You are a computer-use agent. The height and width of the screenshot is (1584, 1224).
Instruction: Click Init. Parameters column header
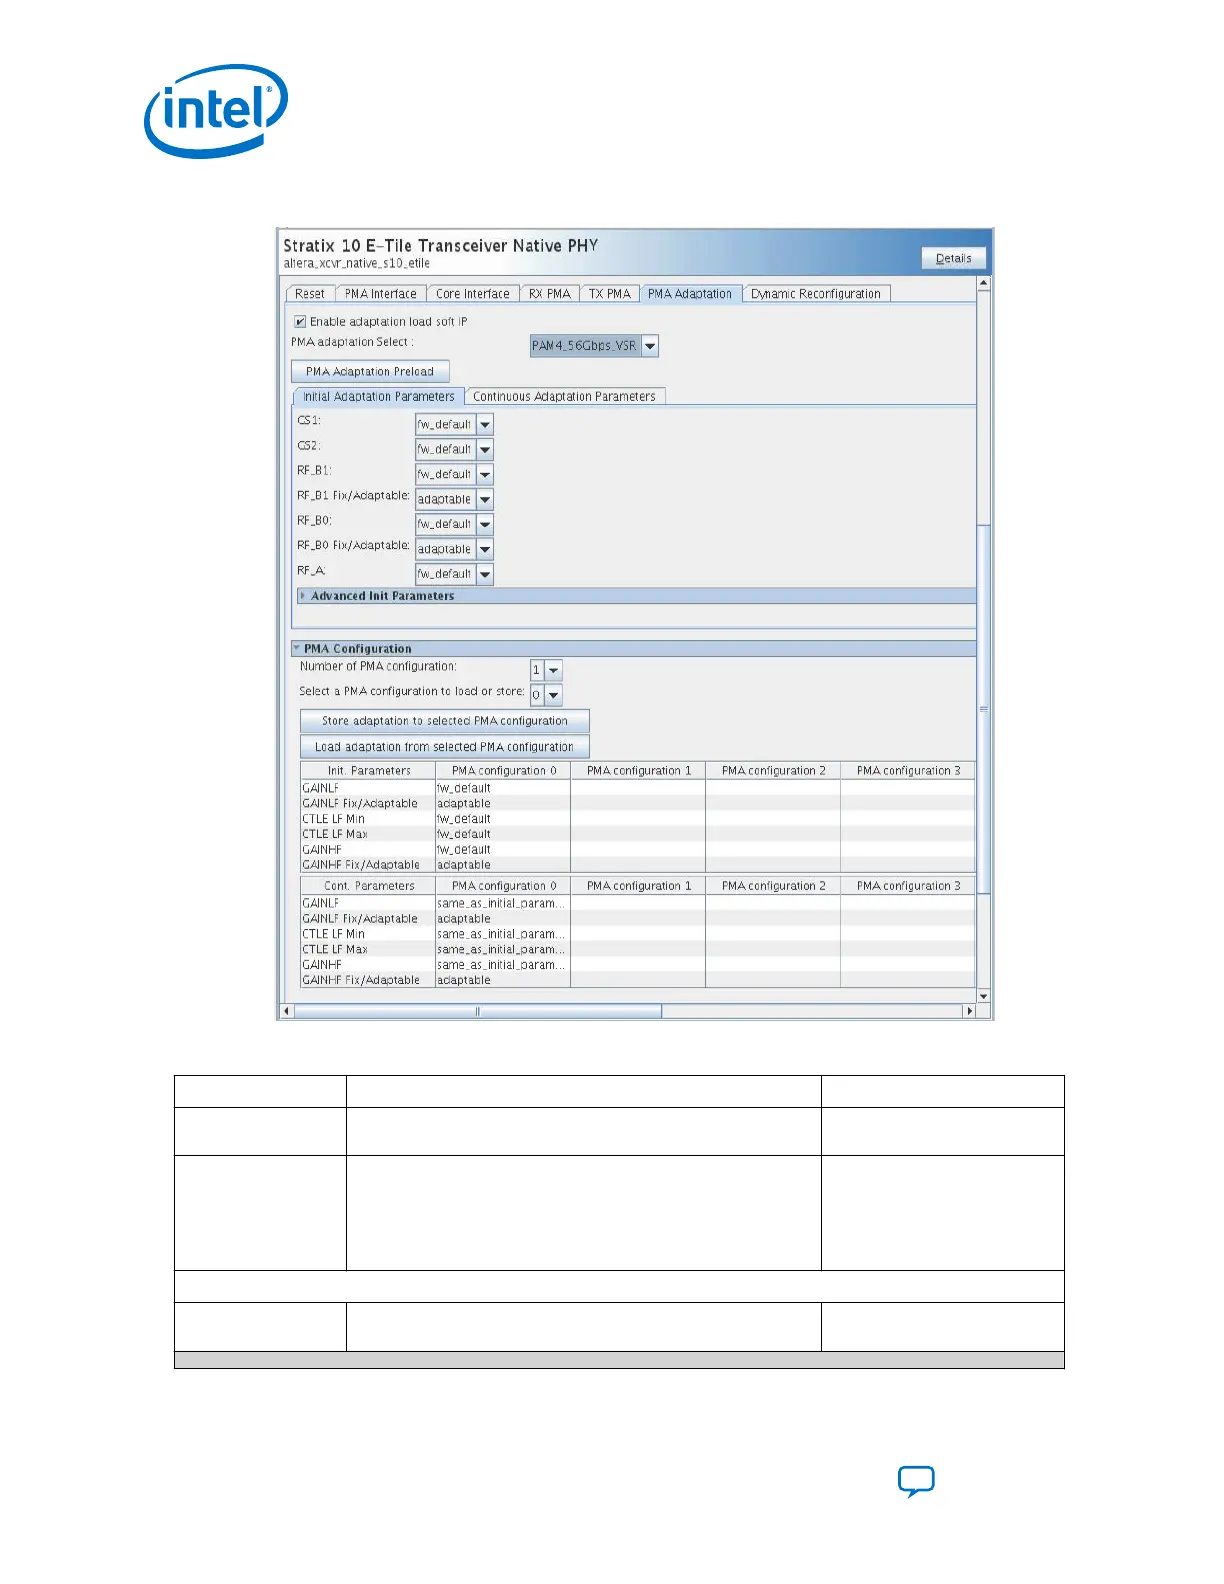[x=369, y=771]
